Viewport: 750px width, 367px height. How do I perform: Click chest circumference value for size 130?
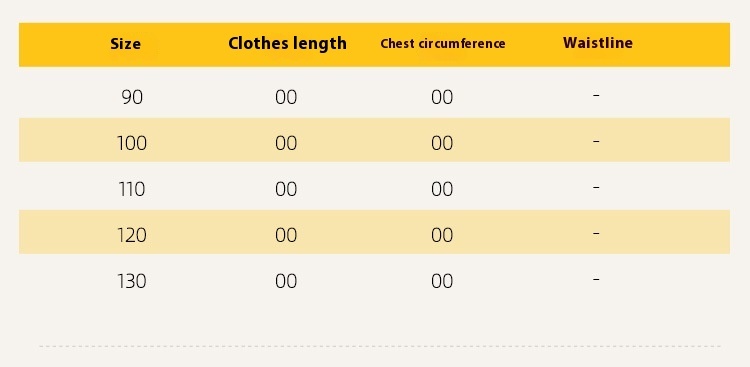(442, 281)
